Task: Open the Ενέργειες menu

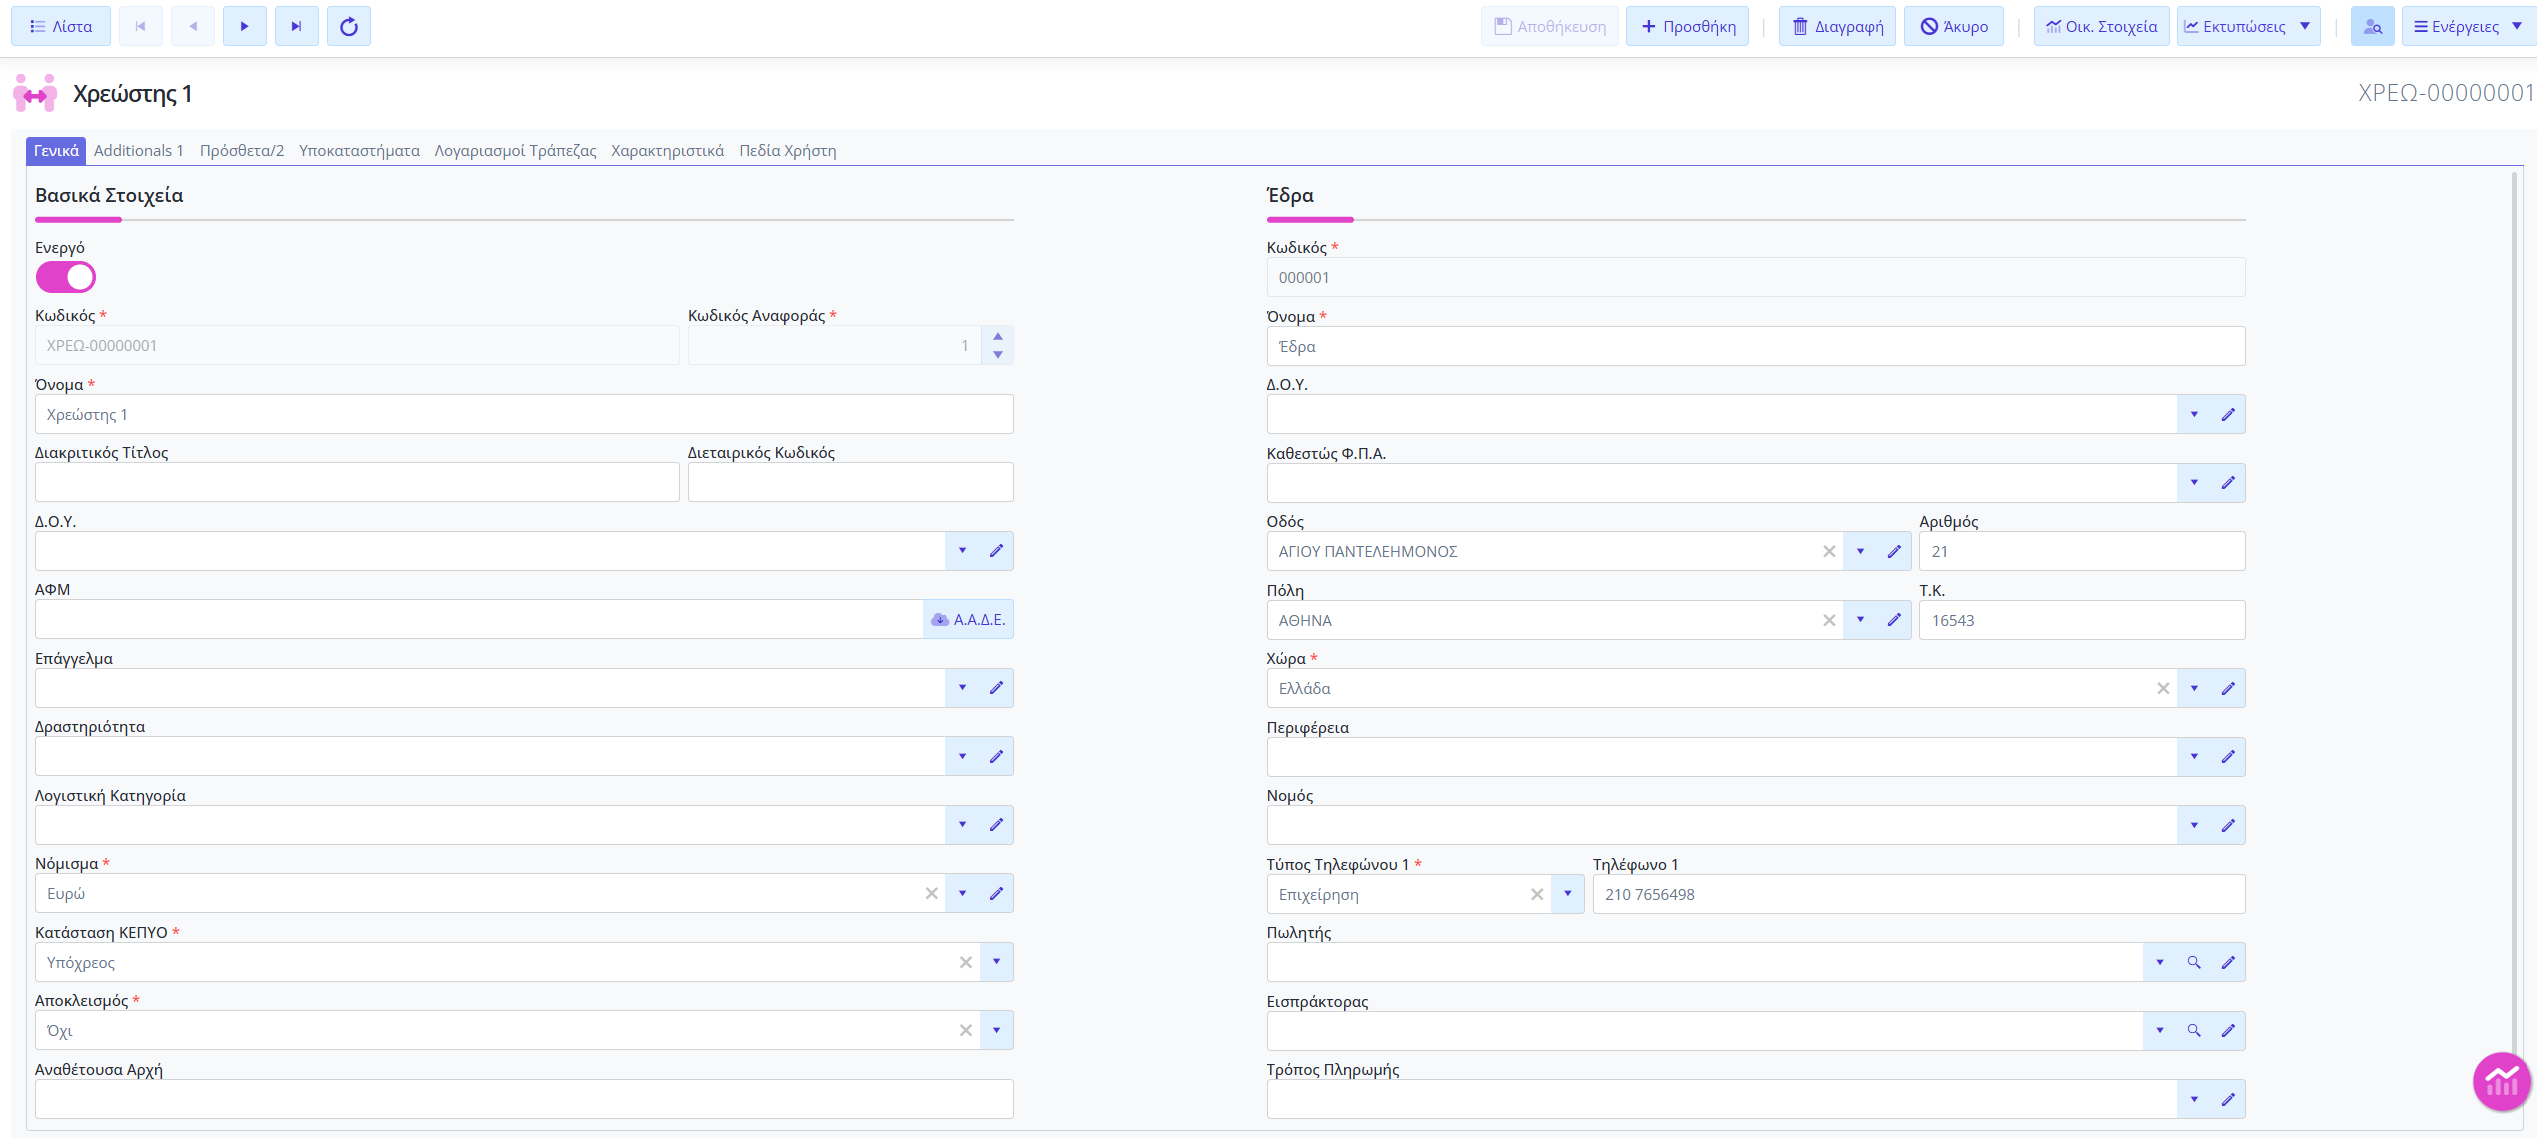Action: pyautogui.click(x=2467, y=26)
